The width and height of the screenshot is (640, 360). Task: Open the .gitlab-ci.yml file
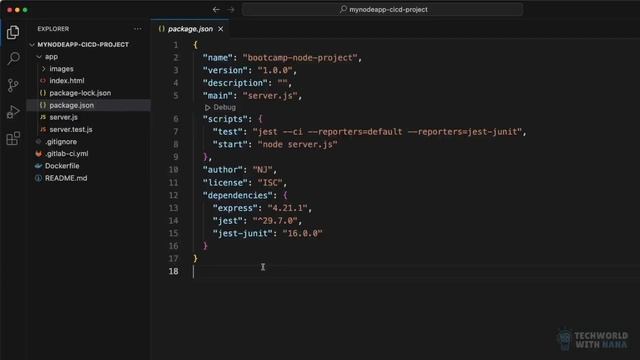tap(67, 153)
